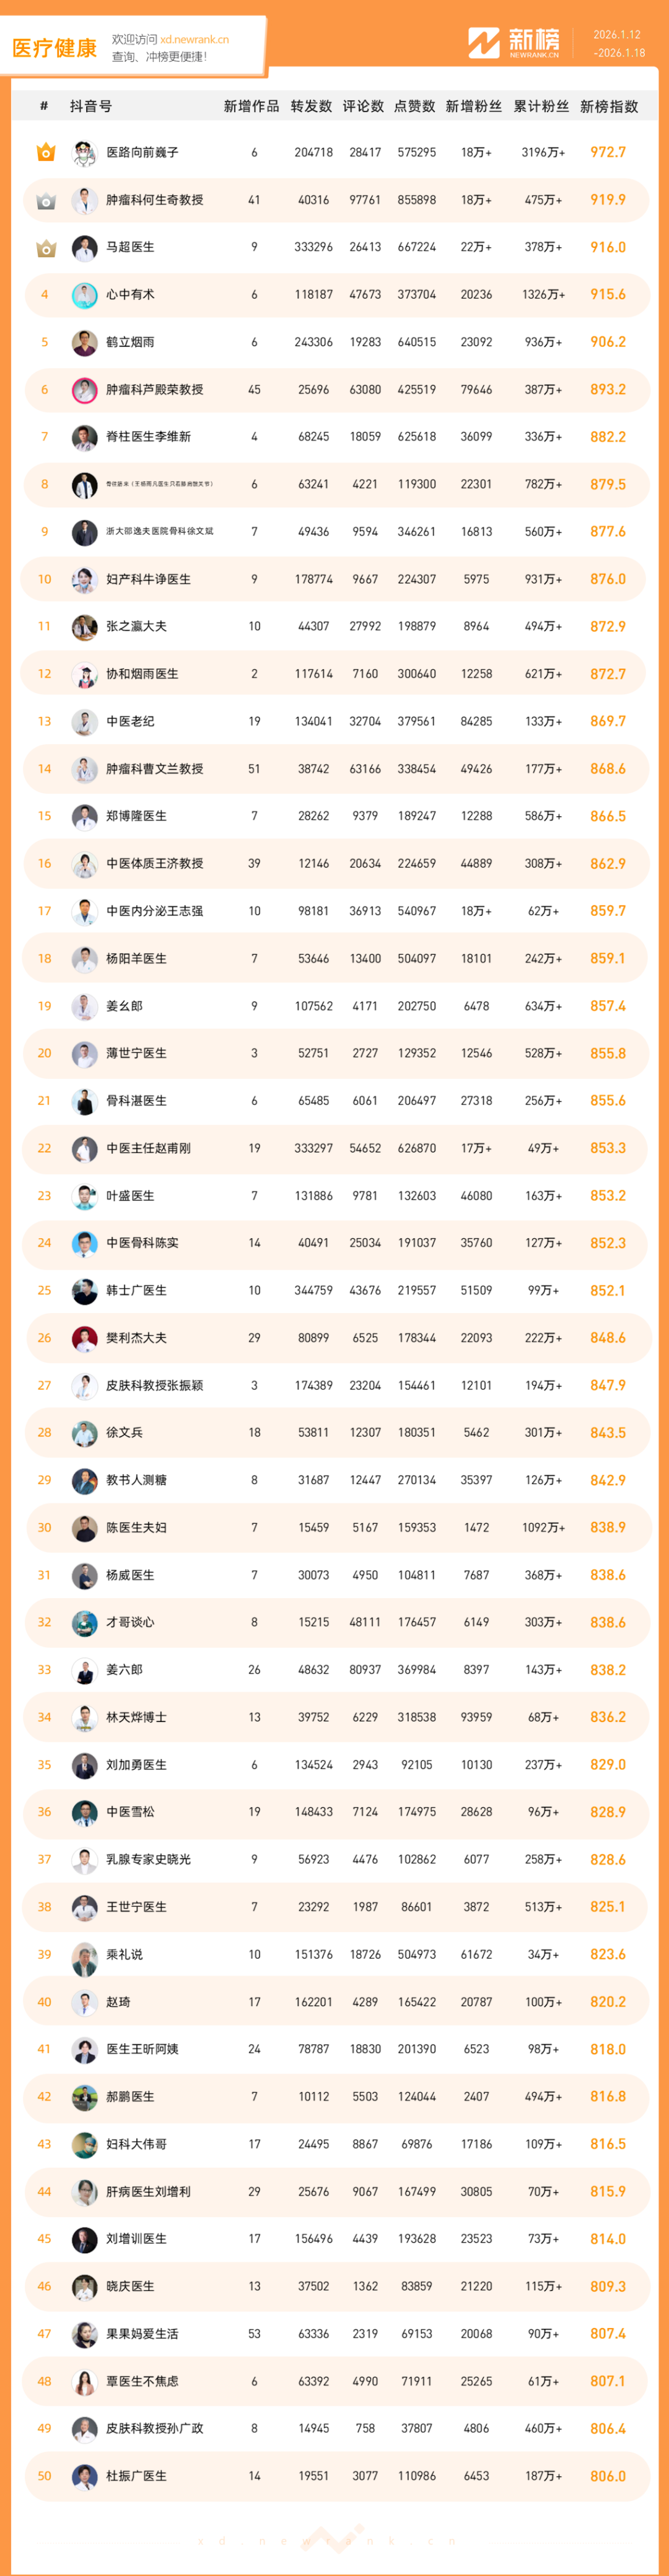Image resolution: width=669 pixels, height=2576 pixels.
Task: Click the avatar next to 心中有术
Action: pos(84,295)
